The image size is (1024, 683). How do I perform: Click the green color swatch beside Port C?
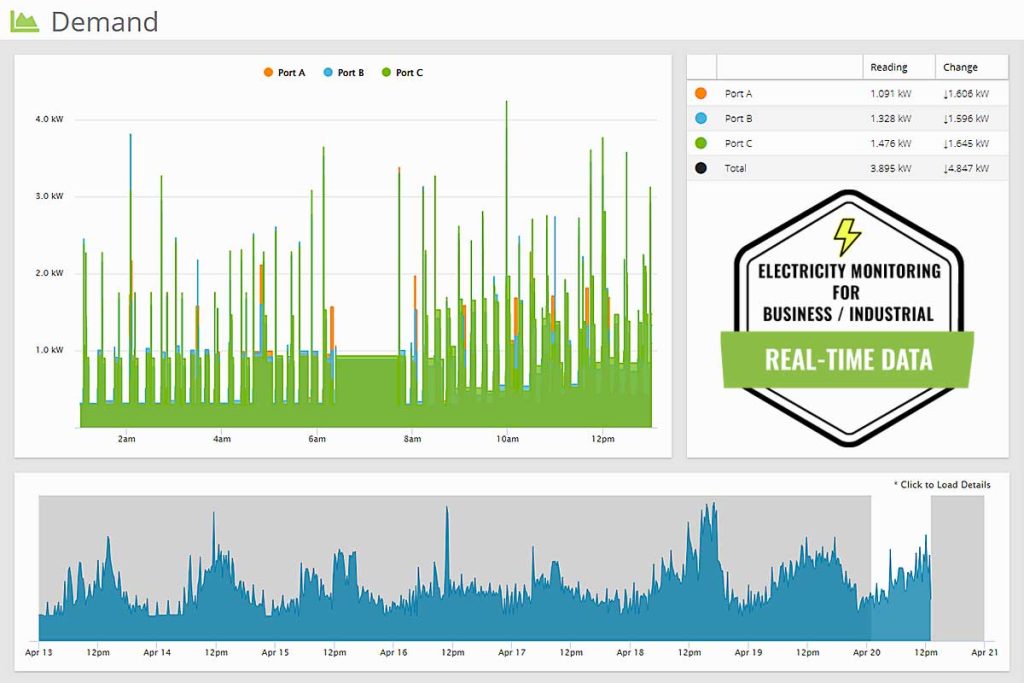700,143
